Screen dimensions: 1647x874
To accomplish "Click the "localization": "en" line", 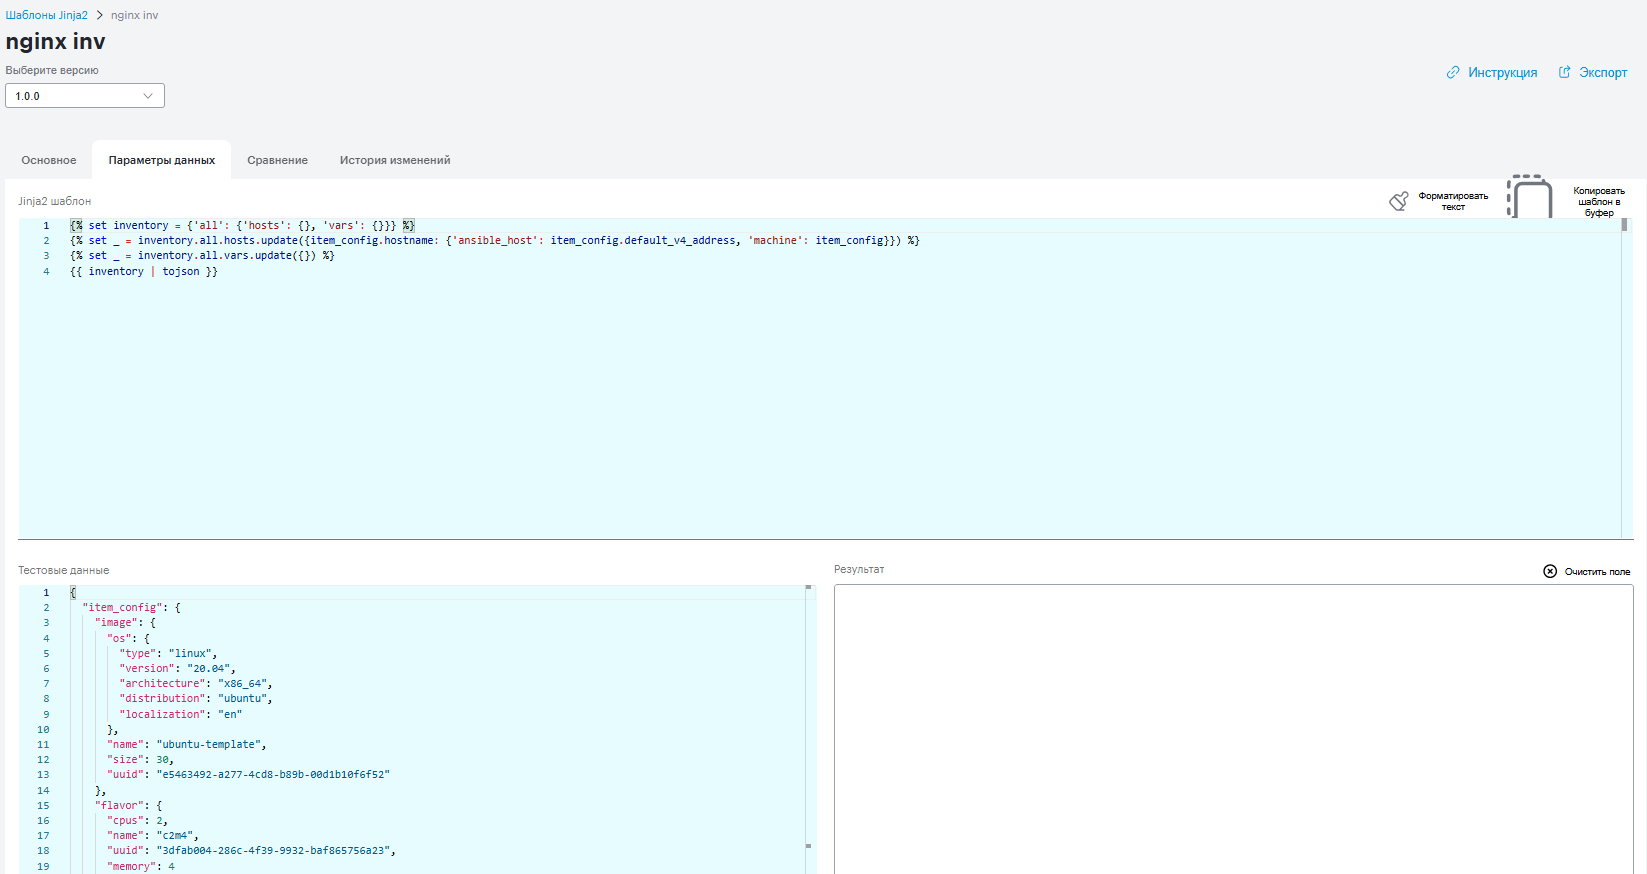I will pos(180,714).
